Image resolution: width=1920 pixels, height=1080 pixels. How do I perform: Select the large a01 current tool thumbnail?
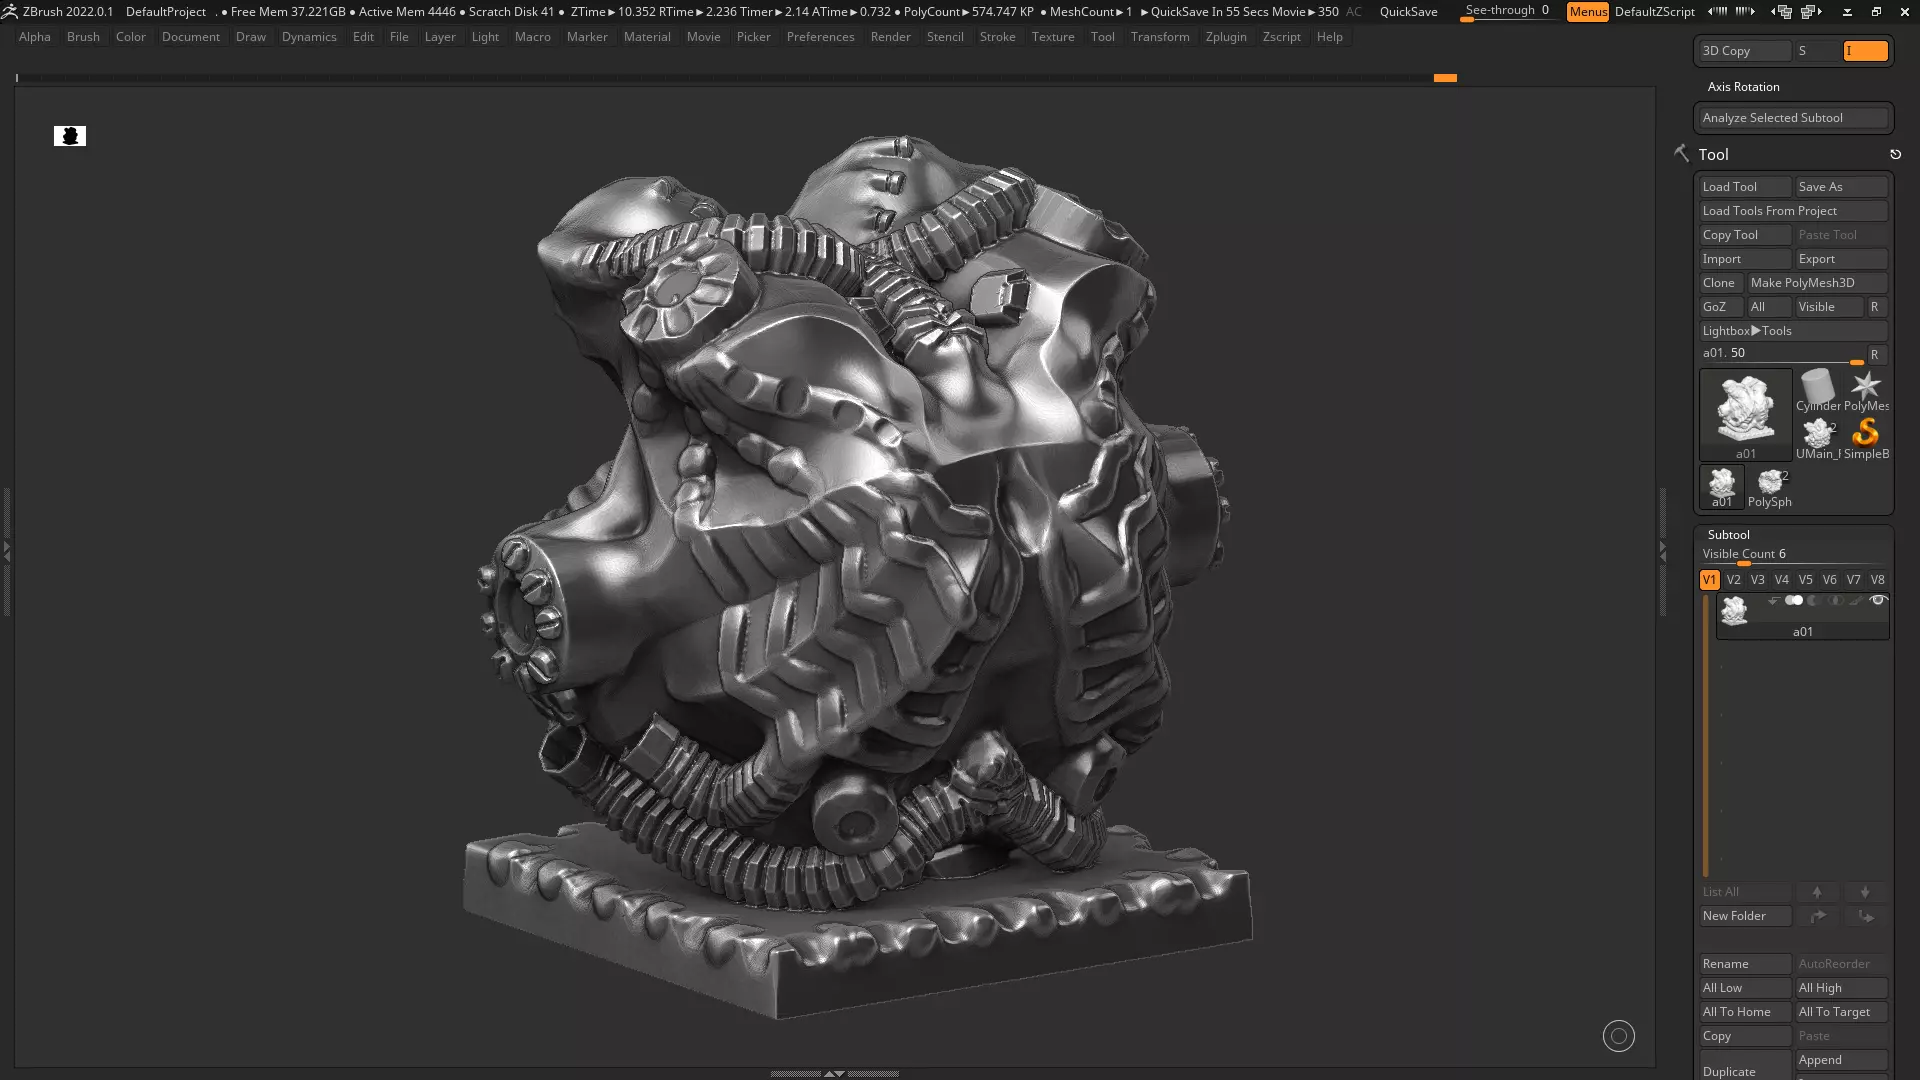point(1745,415)
